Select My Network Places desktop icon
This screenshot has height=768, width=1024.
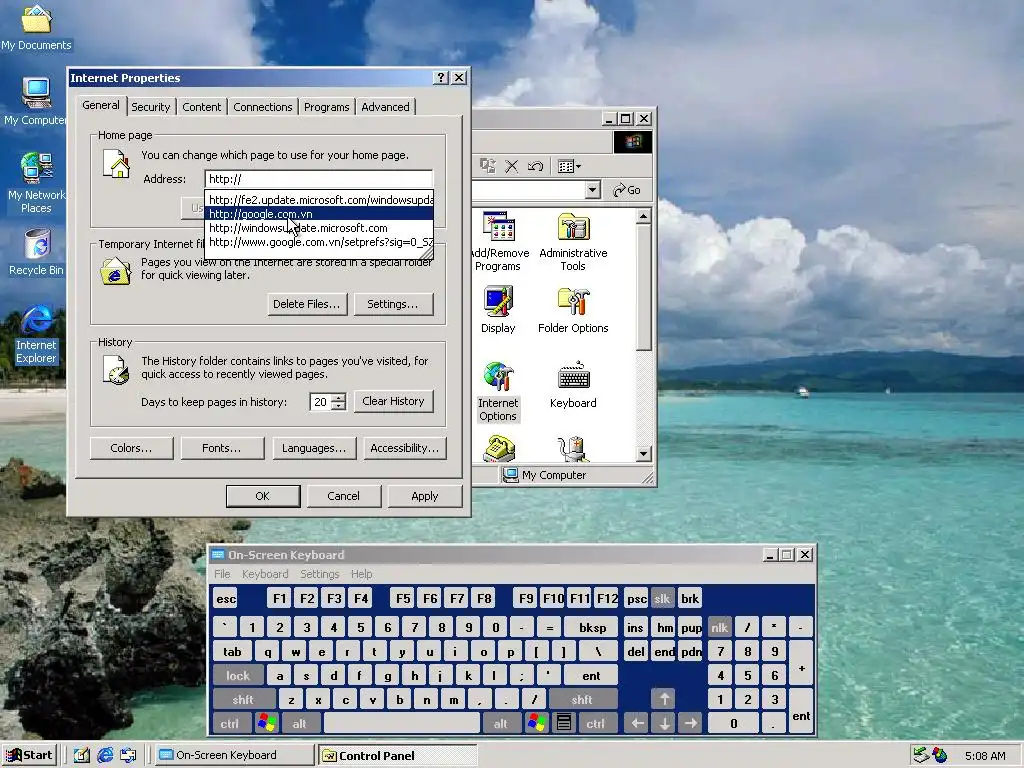click(35, 183)
